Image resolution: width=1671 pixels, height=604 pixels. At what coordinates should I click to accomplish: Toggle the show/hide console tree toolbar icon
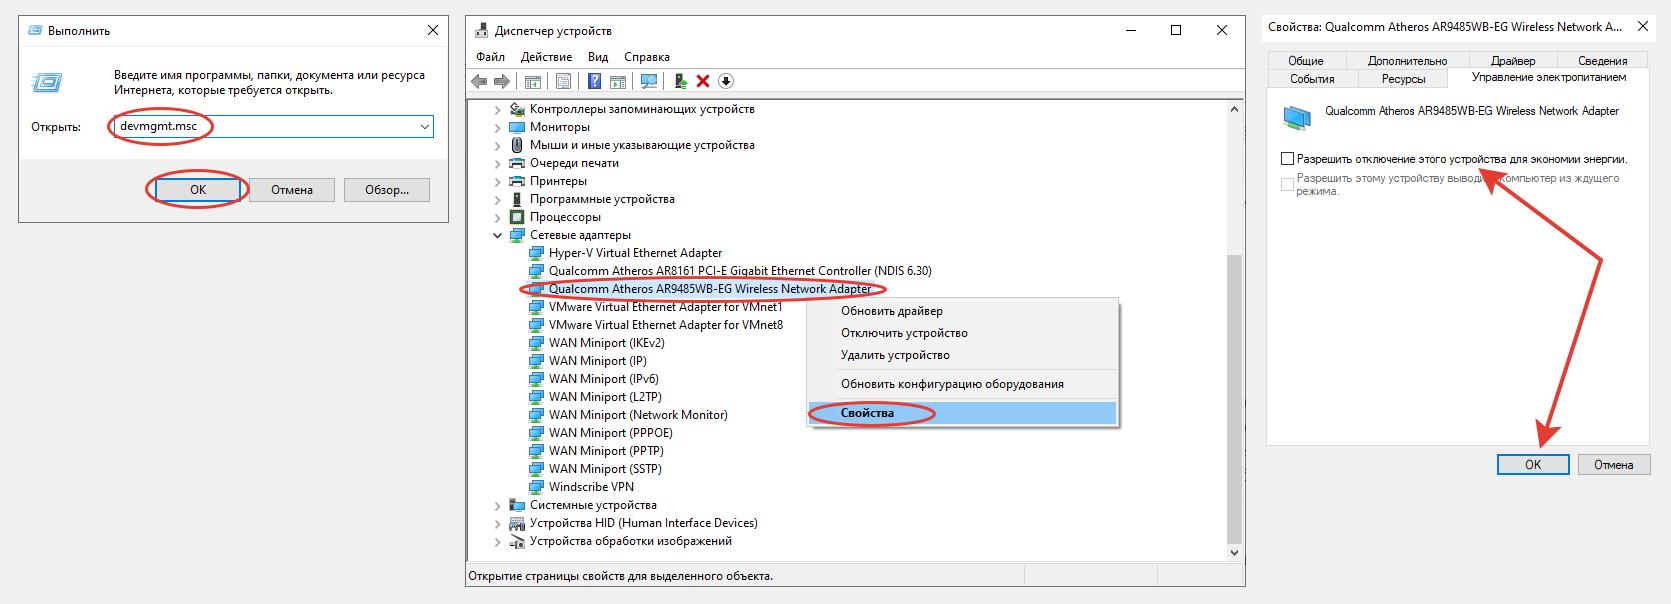pyautogui.click(x=533, y=81)
